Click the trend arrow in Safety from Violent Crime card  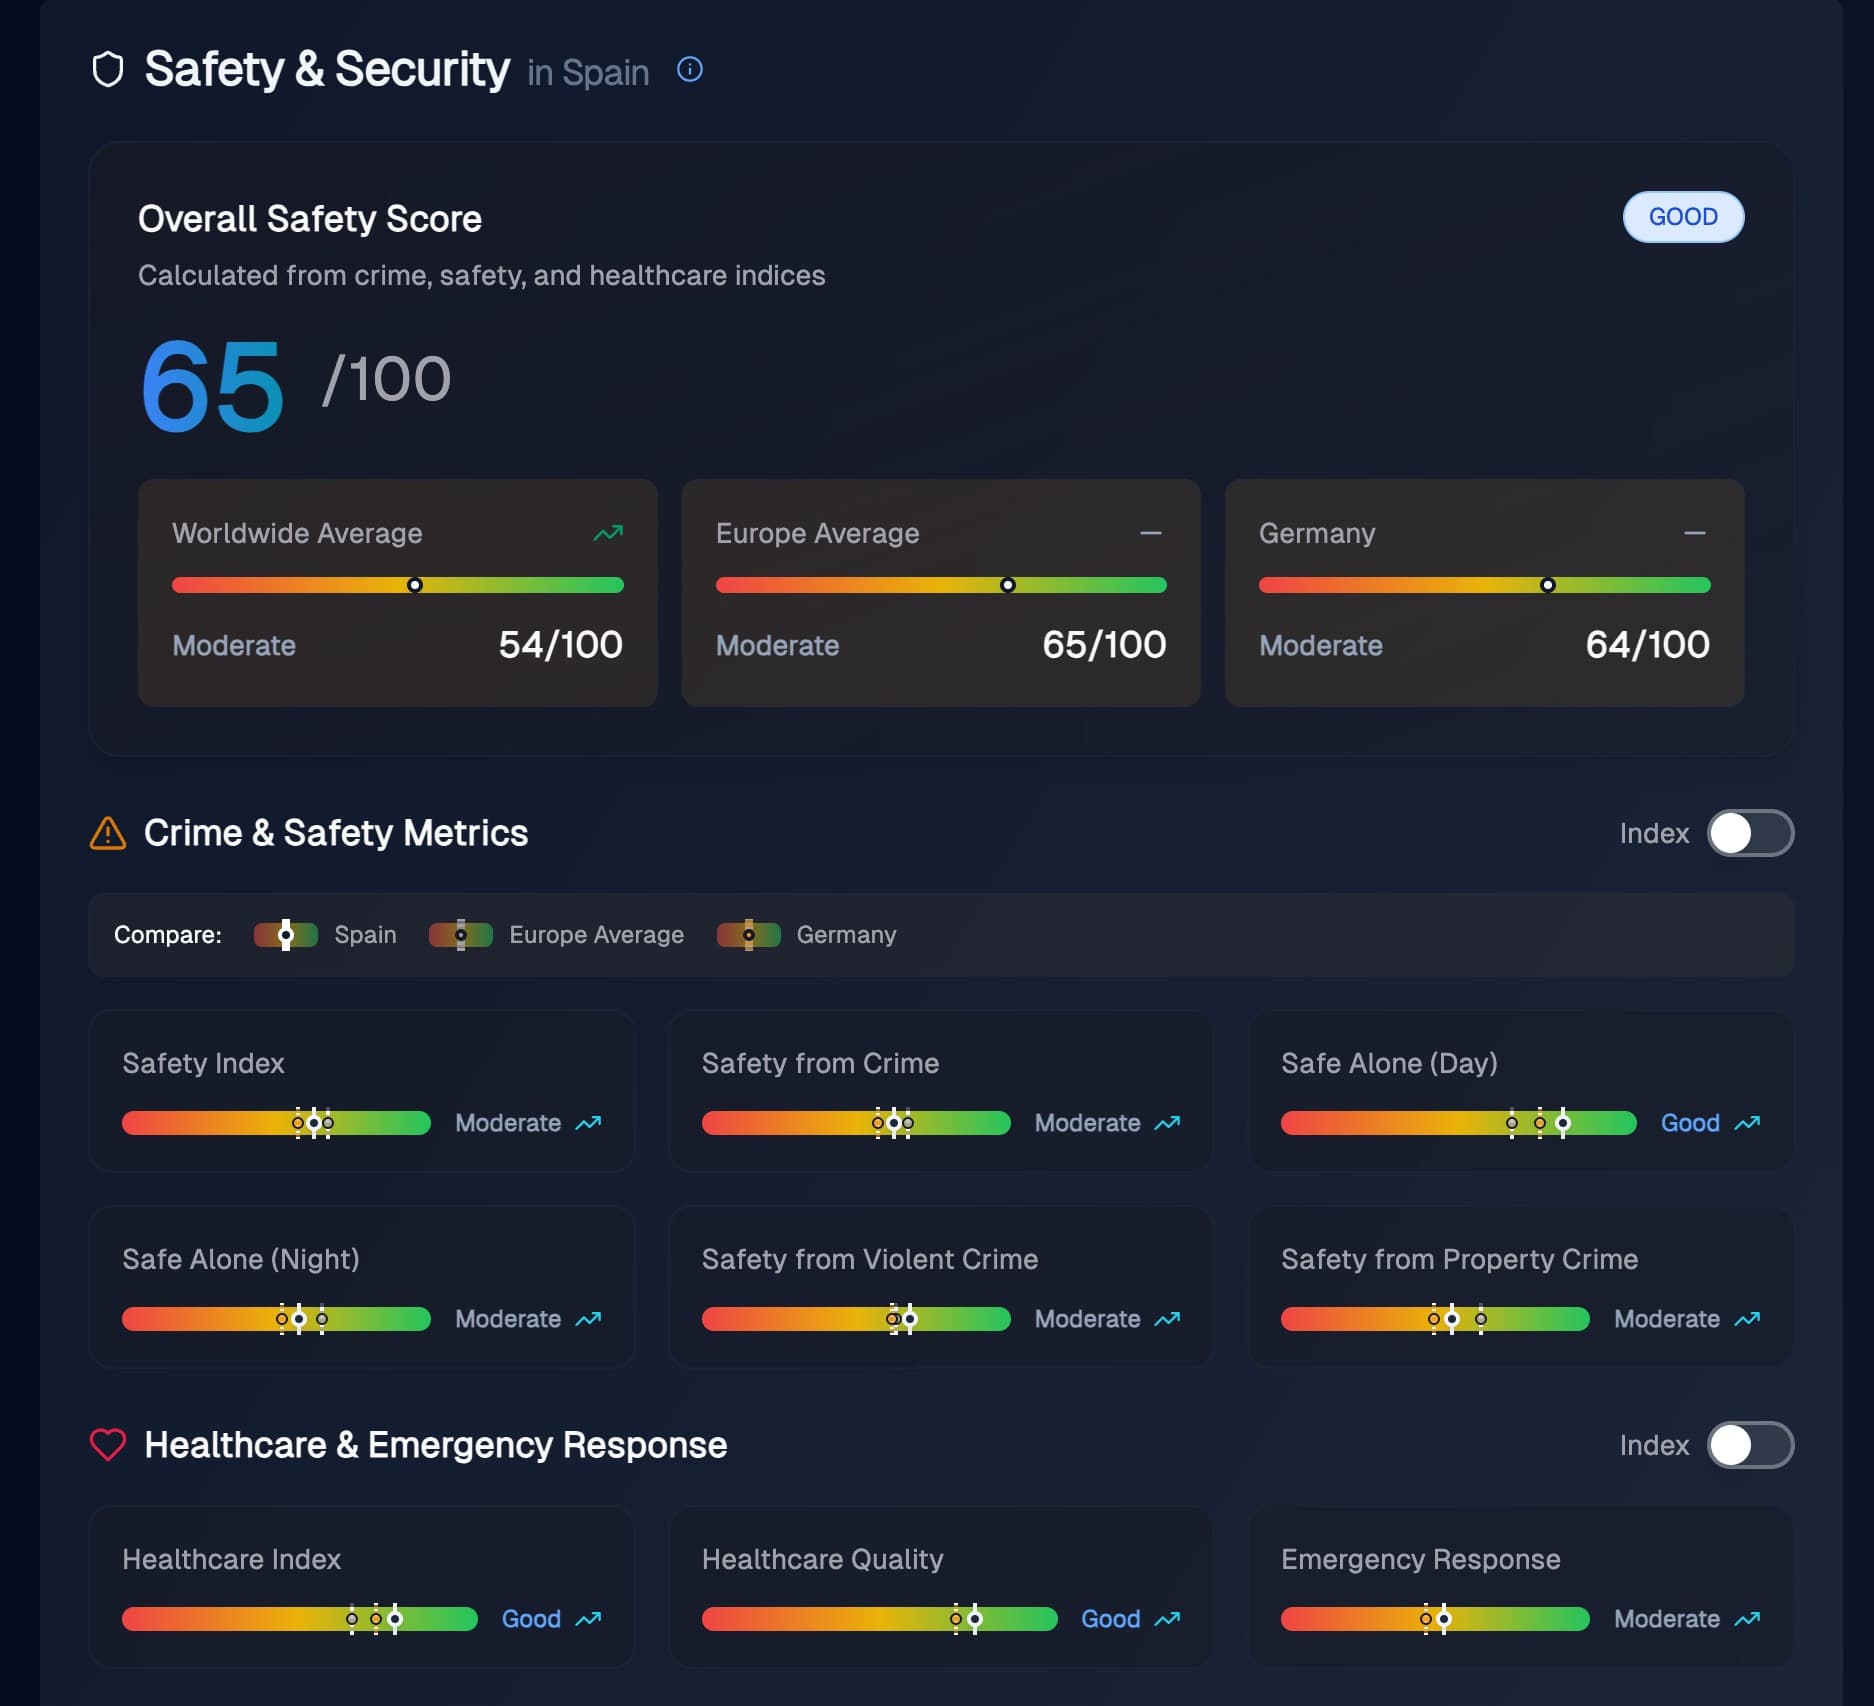pos(1168,1319)
